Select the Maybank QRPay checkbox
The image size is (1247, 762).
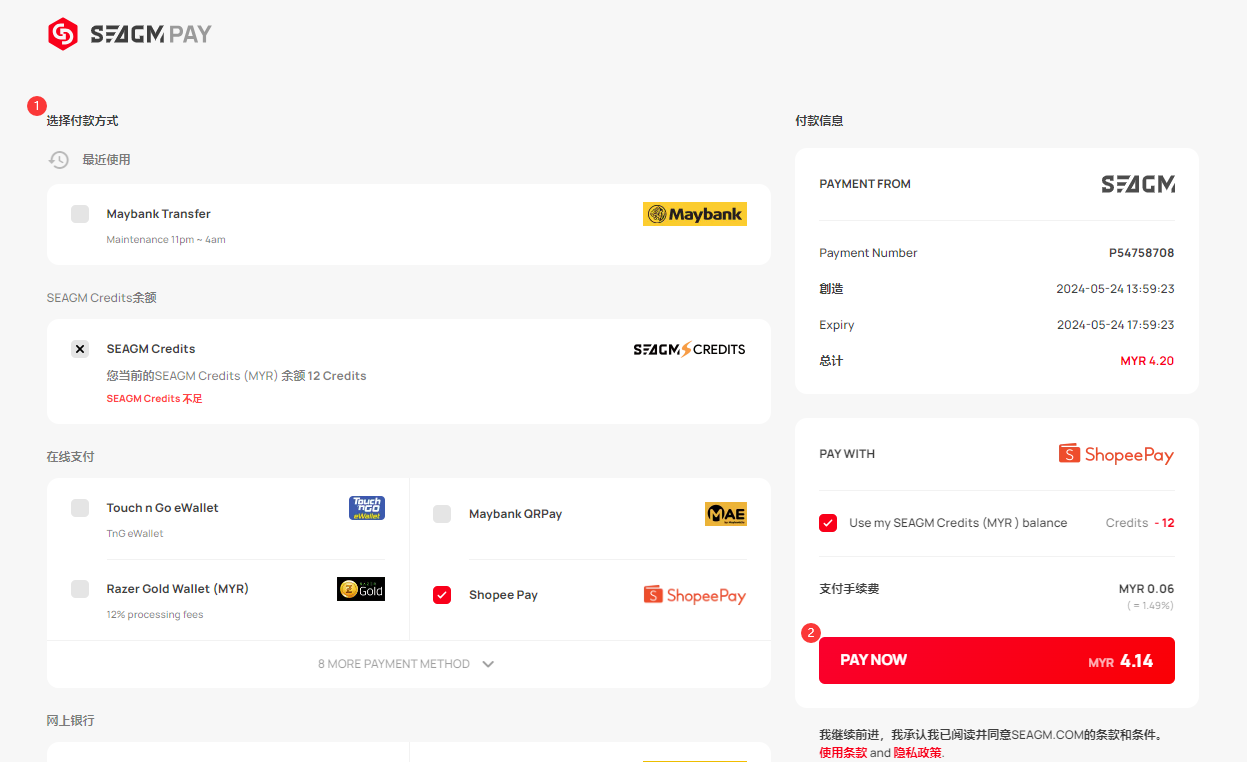pyautogui.click(x=442, y=514)
